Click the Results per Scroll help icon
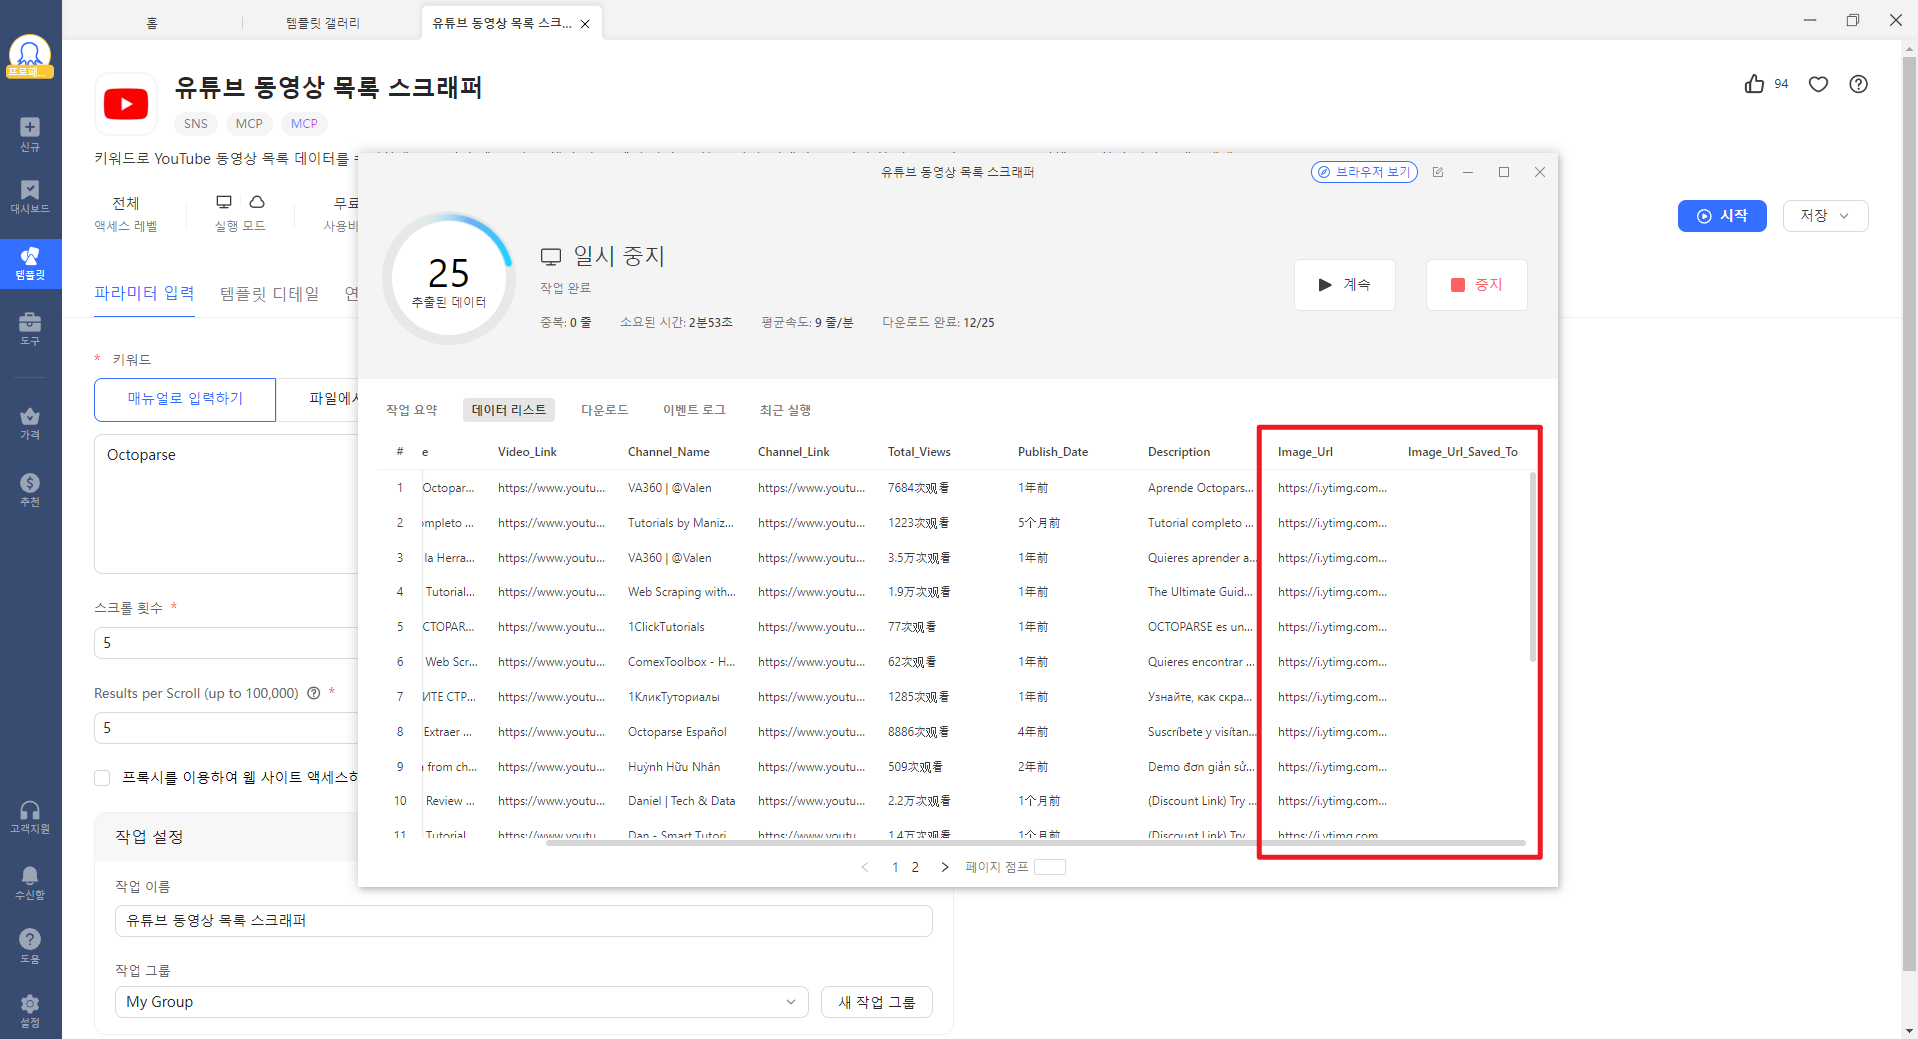Image resolution: width=1918 pixels, height=1039 pixels. (x=313, y=693)
